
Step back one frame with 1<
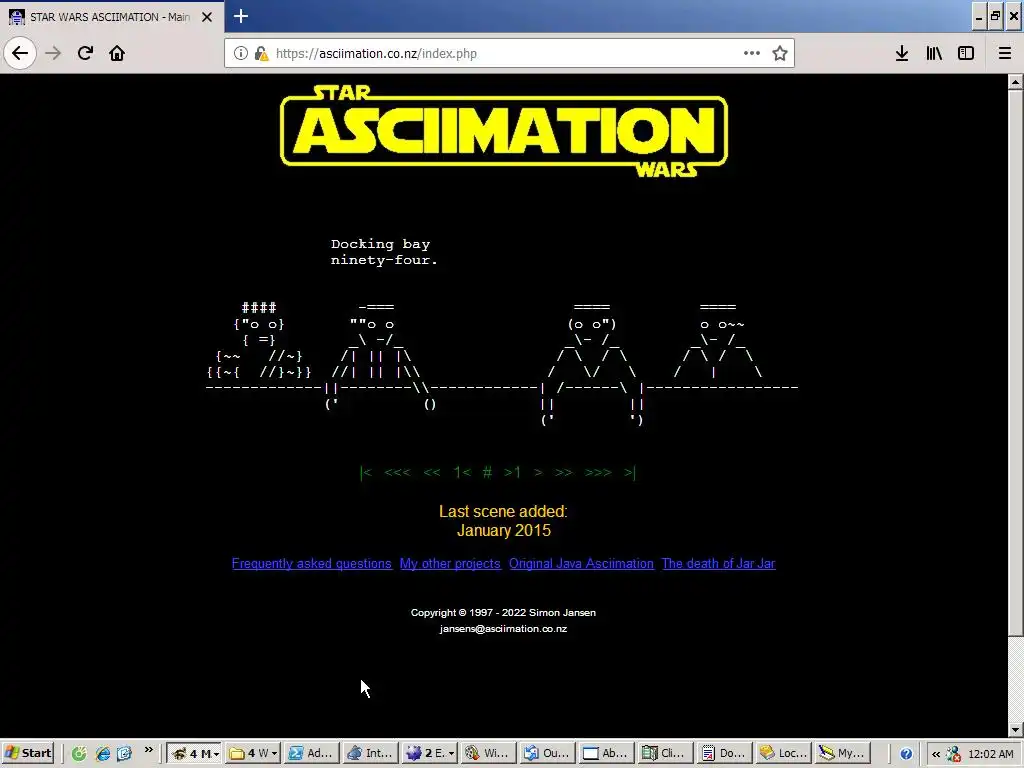coord(462,472)
